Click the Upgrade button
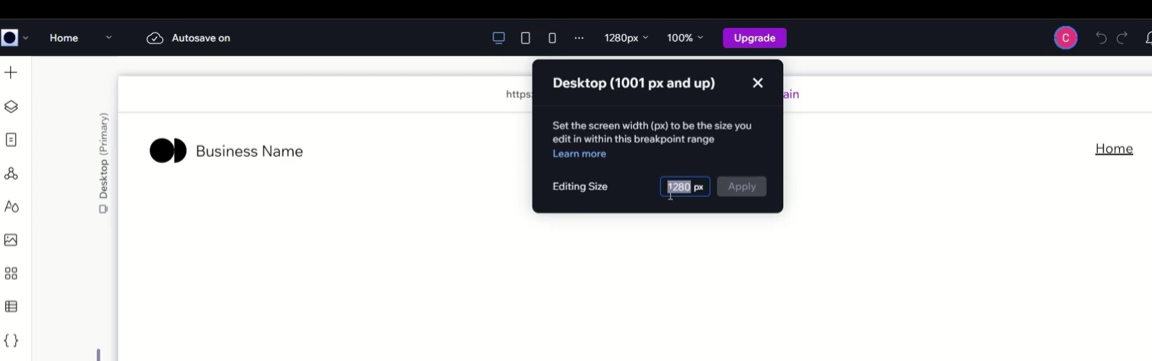 [x=755, y=38]
